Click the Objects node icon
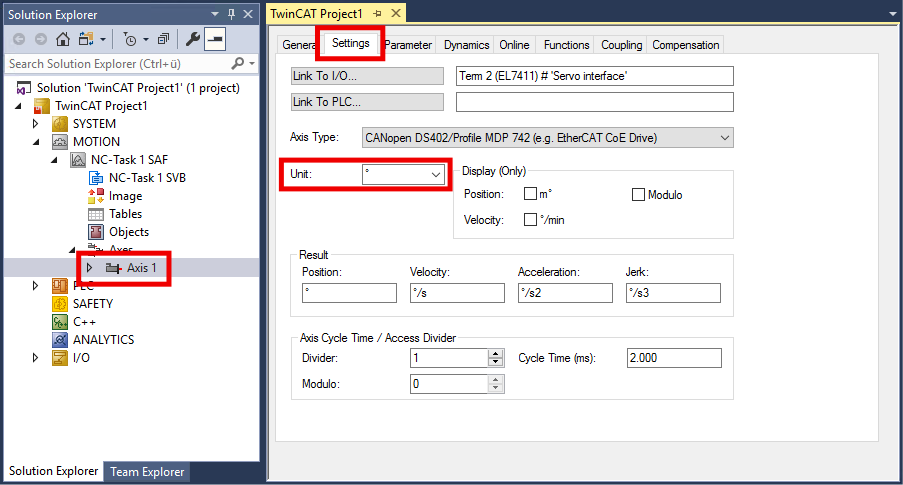Viewport: 903px width, 485px height. 96,232
